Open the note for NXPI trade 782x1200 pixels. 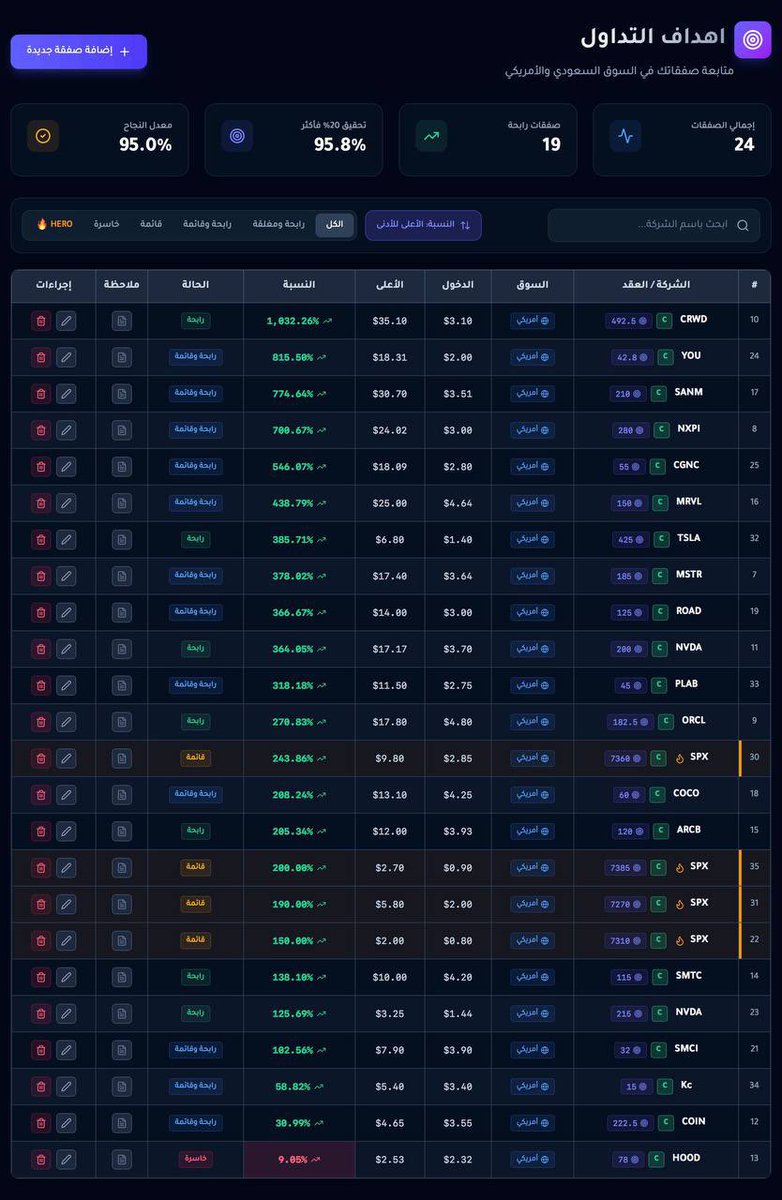122,430
